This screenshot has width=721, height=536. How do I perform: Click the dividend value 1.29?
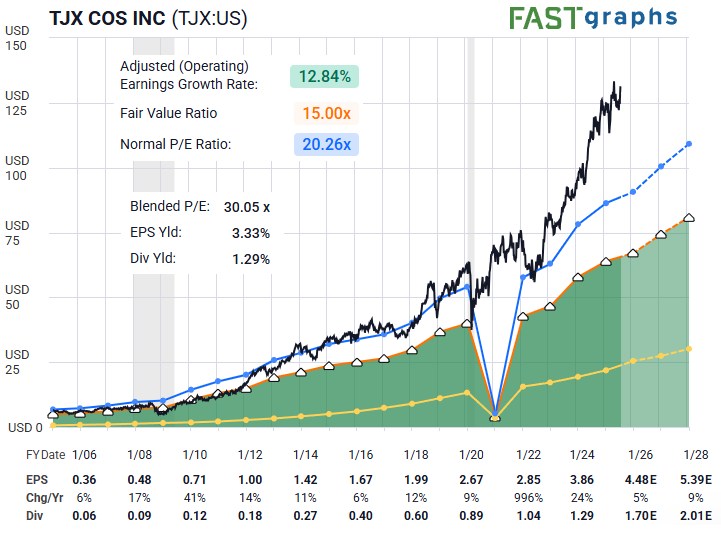click(x=582, y=516)
